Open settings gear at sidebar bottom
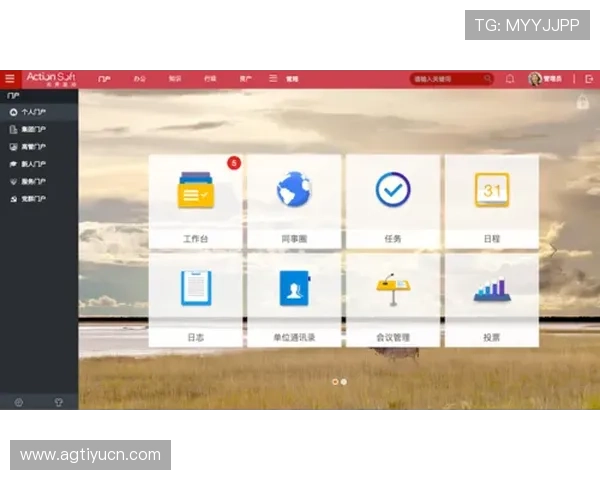Image resolution: width=600 pixels, height=480 pixels. [18, 402]
